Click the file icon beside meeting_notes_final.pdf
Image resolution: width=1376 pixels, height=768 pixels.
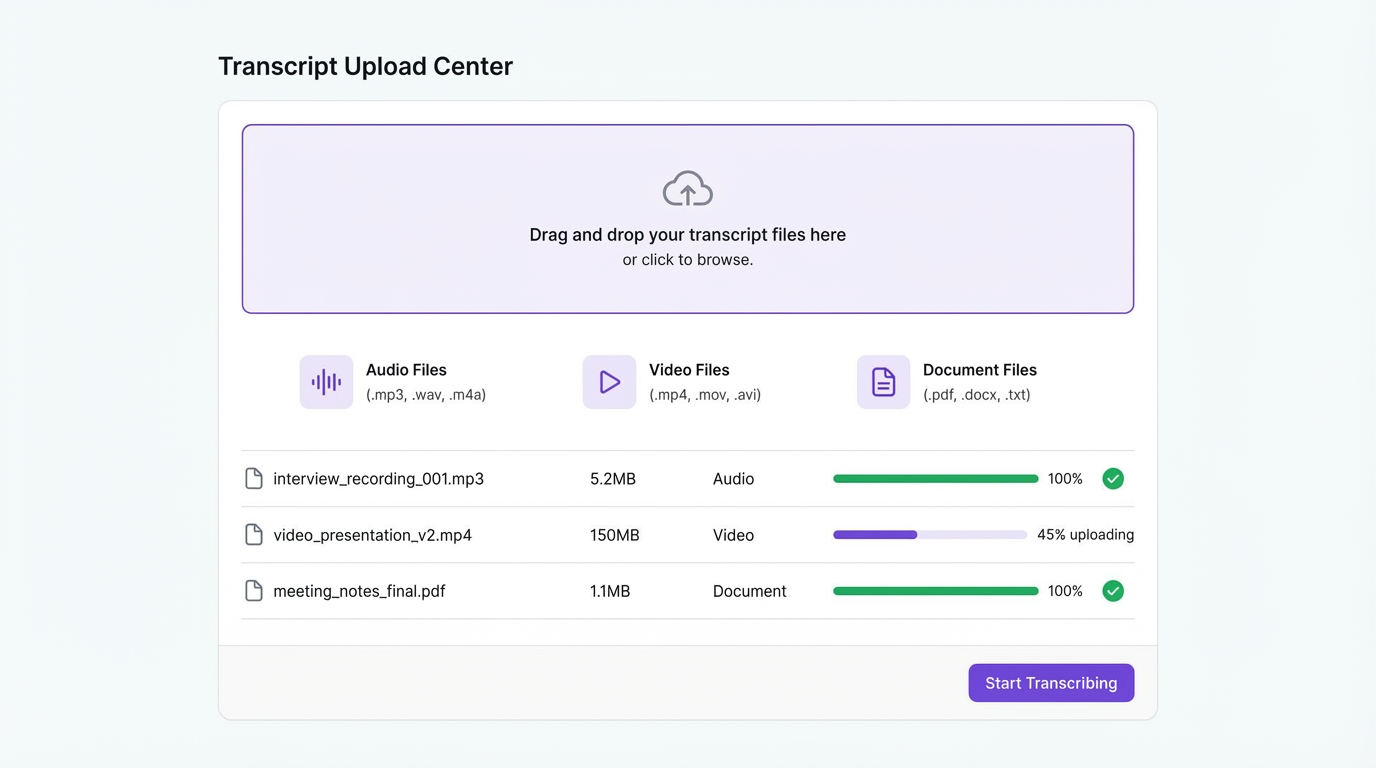[253, 590]
